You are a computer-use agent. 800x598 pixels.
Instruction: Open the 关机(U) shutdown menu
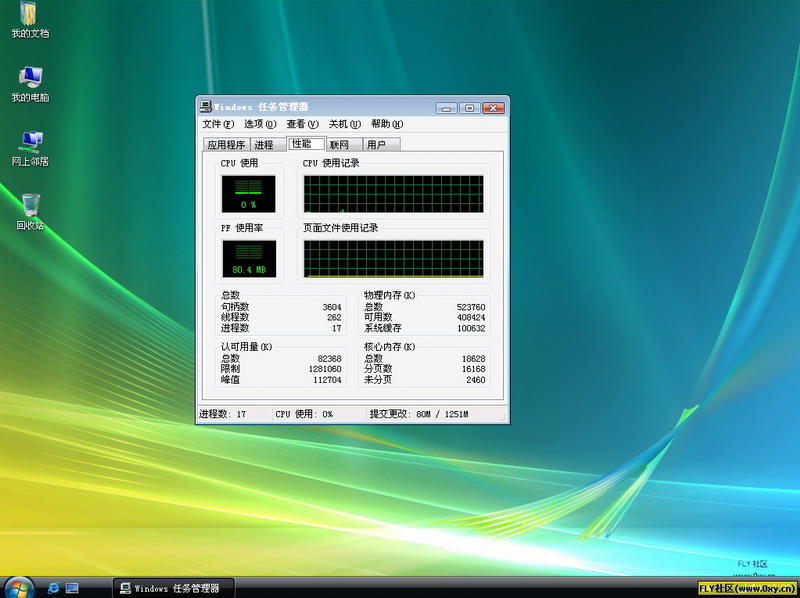tap(344, 124)
